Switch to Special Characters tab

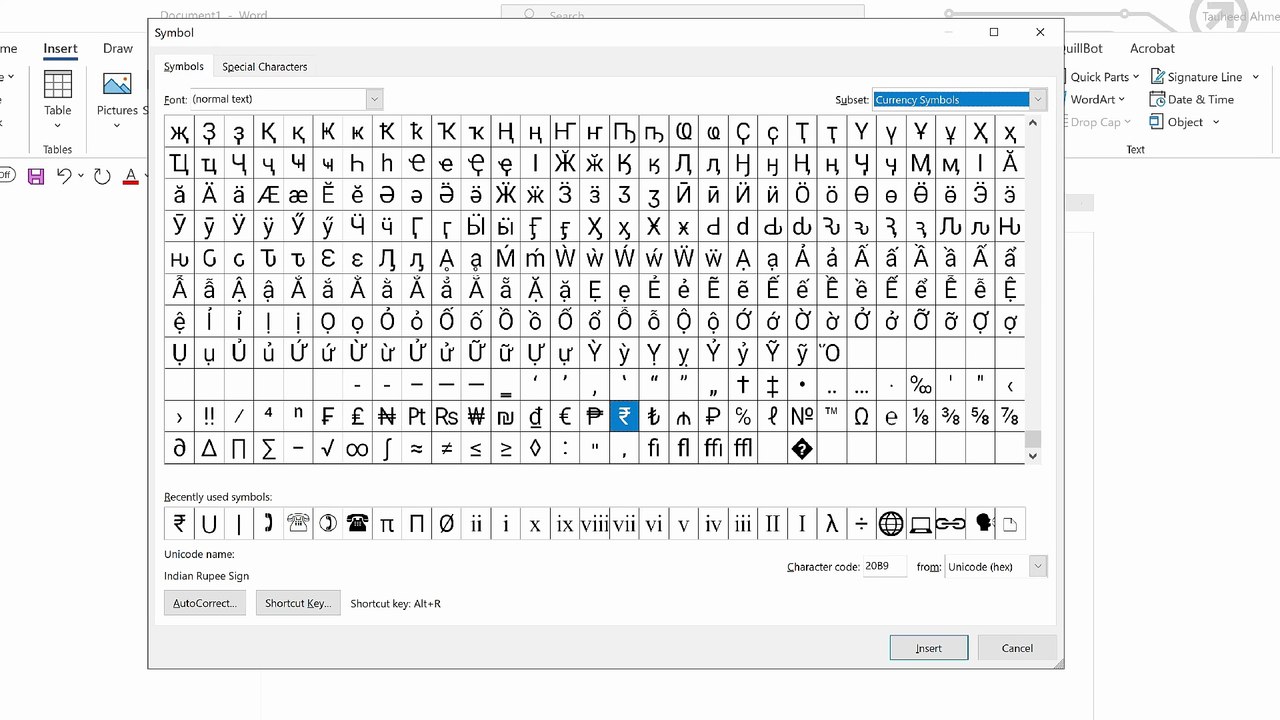click(265, 67)
